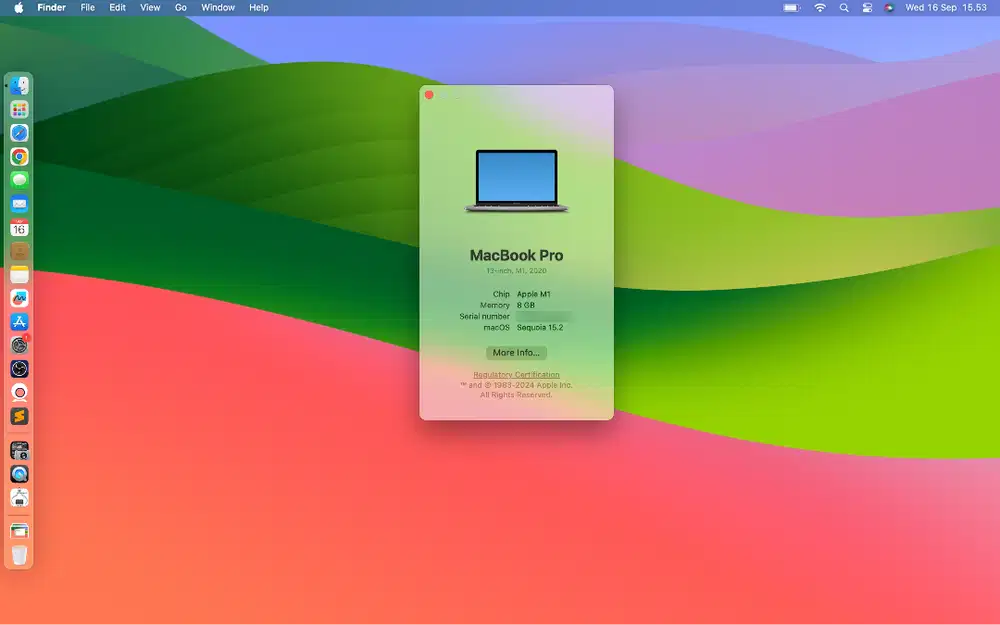Select the MacBook Pro title text
Image resolution: width=1000 pixels, height=625 pixels.
pyautogui.click(x=517, y=255)
